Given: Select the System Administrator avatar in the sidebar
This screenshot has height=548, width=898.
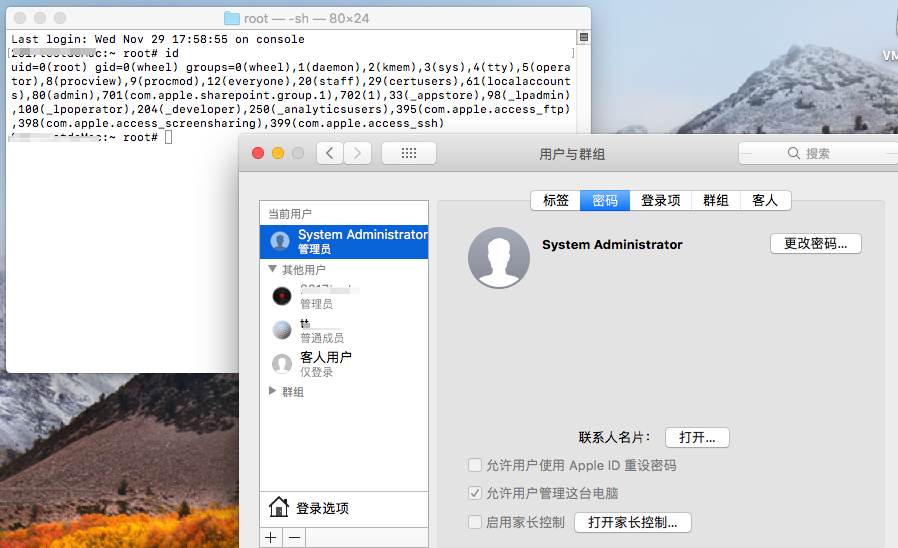Looking at the screenshot, I should [x=280, y=241].
